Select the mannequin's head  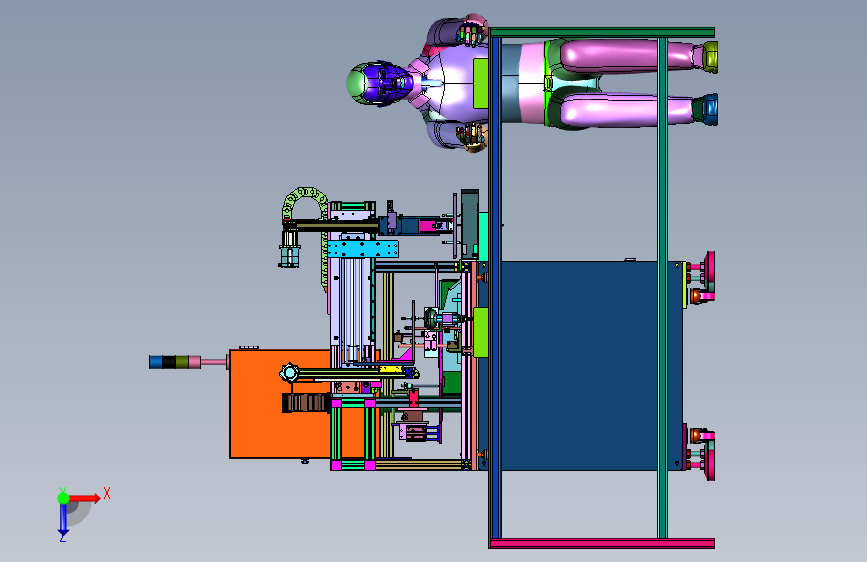pyautogui.click(x=380, y=84)
